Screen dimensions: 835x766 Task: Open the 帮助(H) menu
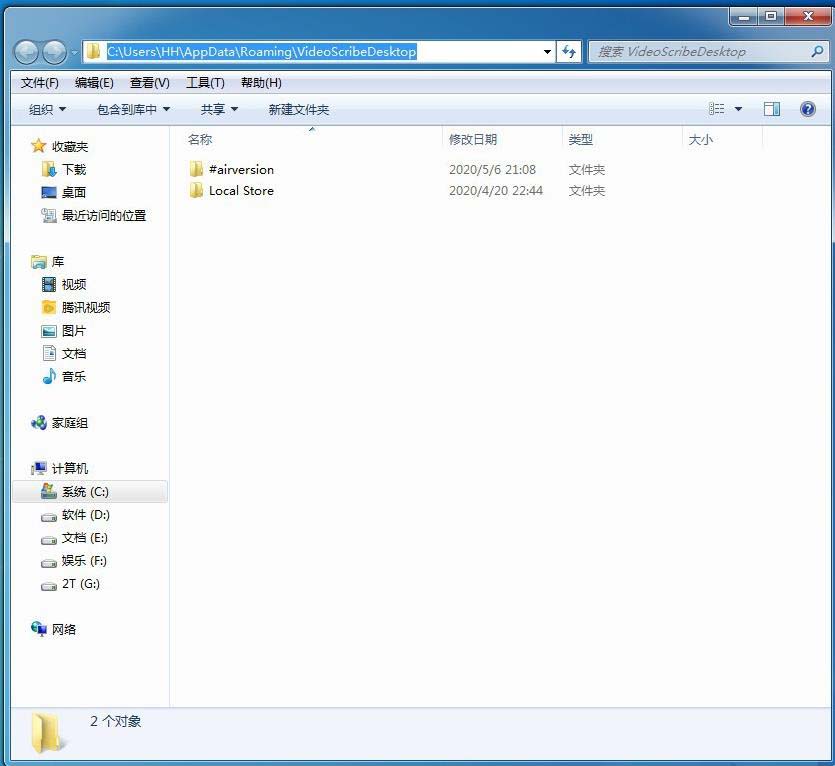tap(261, 83)
